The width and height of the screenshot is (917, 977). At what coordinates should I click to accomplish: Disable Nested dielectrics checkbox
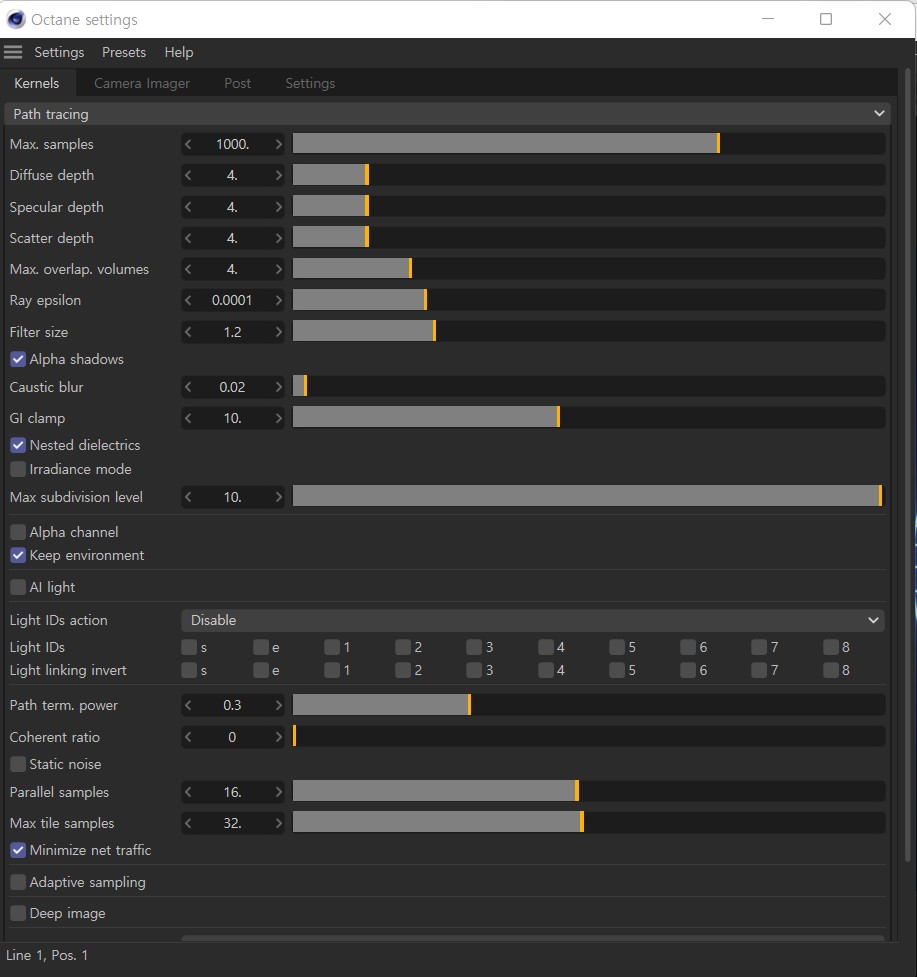18,445
